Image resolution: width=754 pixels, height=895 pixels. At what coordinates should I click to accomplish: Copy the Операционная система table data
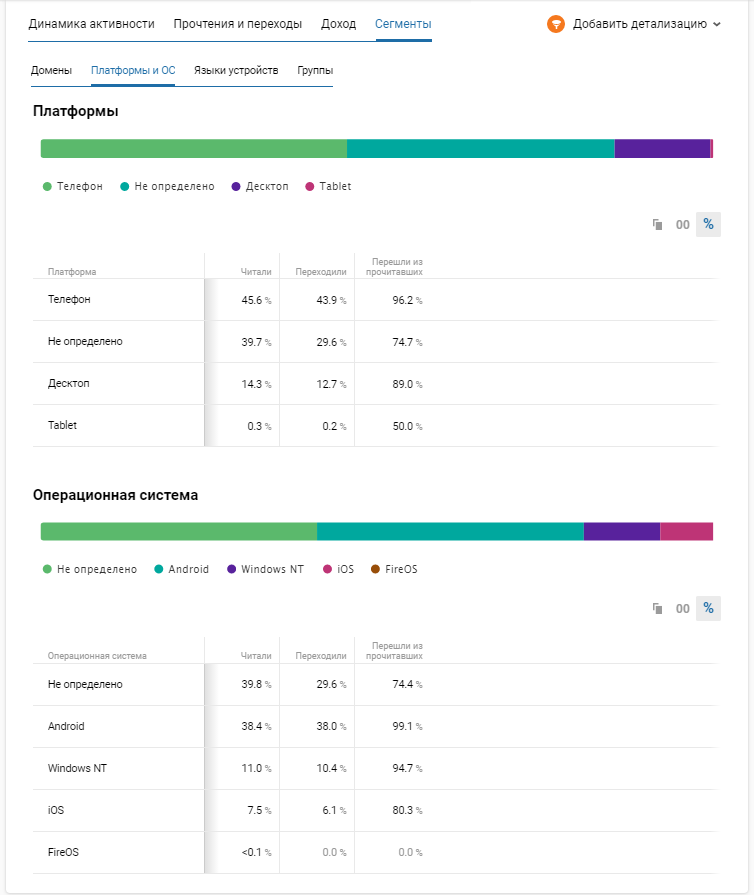(x=658, y=608)
